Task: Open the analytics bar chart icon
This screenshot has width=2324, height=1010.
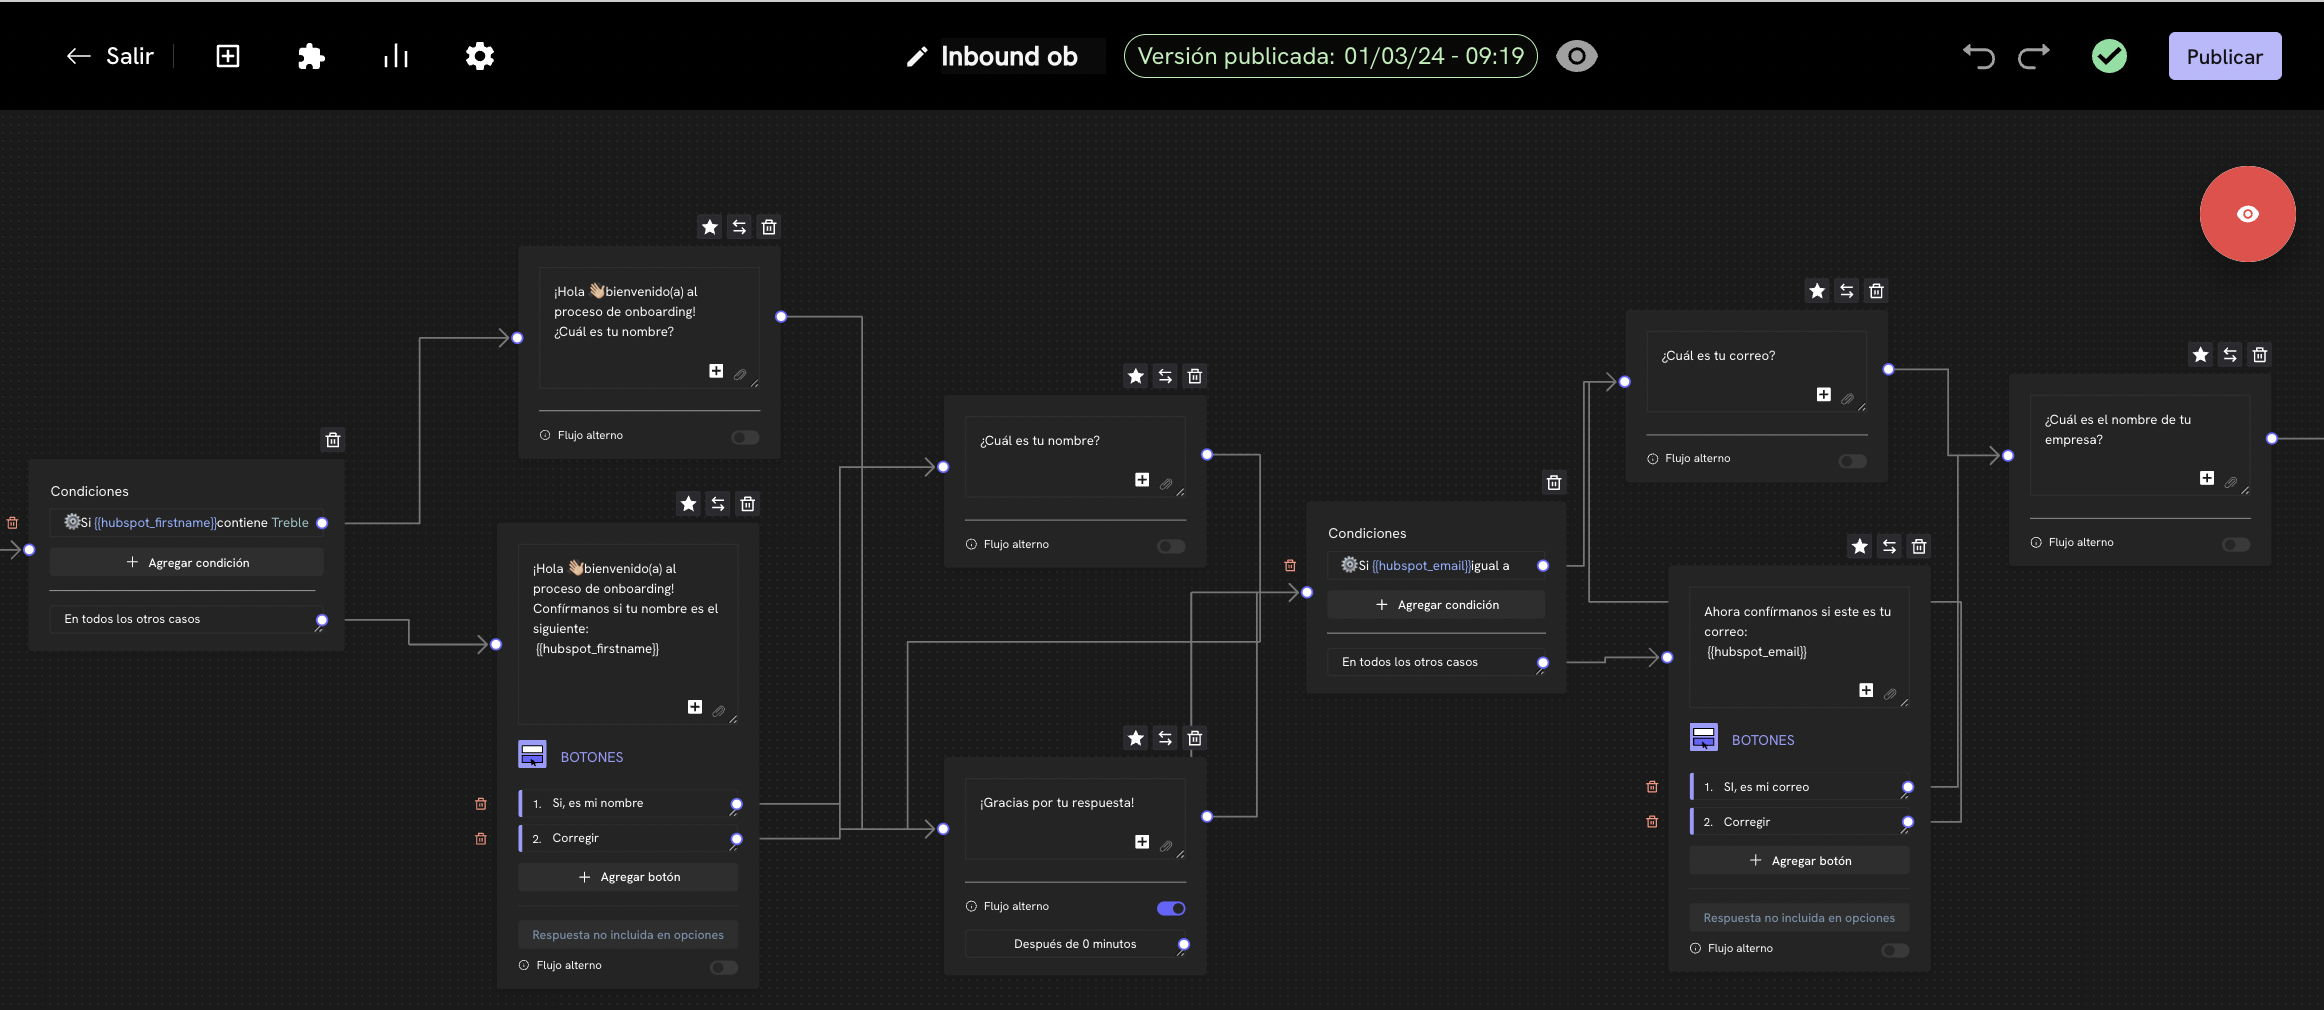Action: [396, 56]
